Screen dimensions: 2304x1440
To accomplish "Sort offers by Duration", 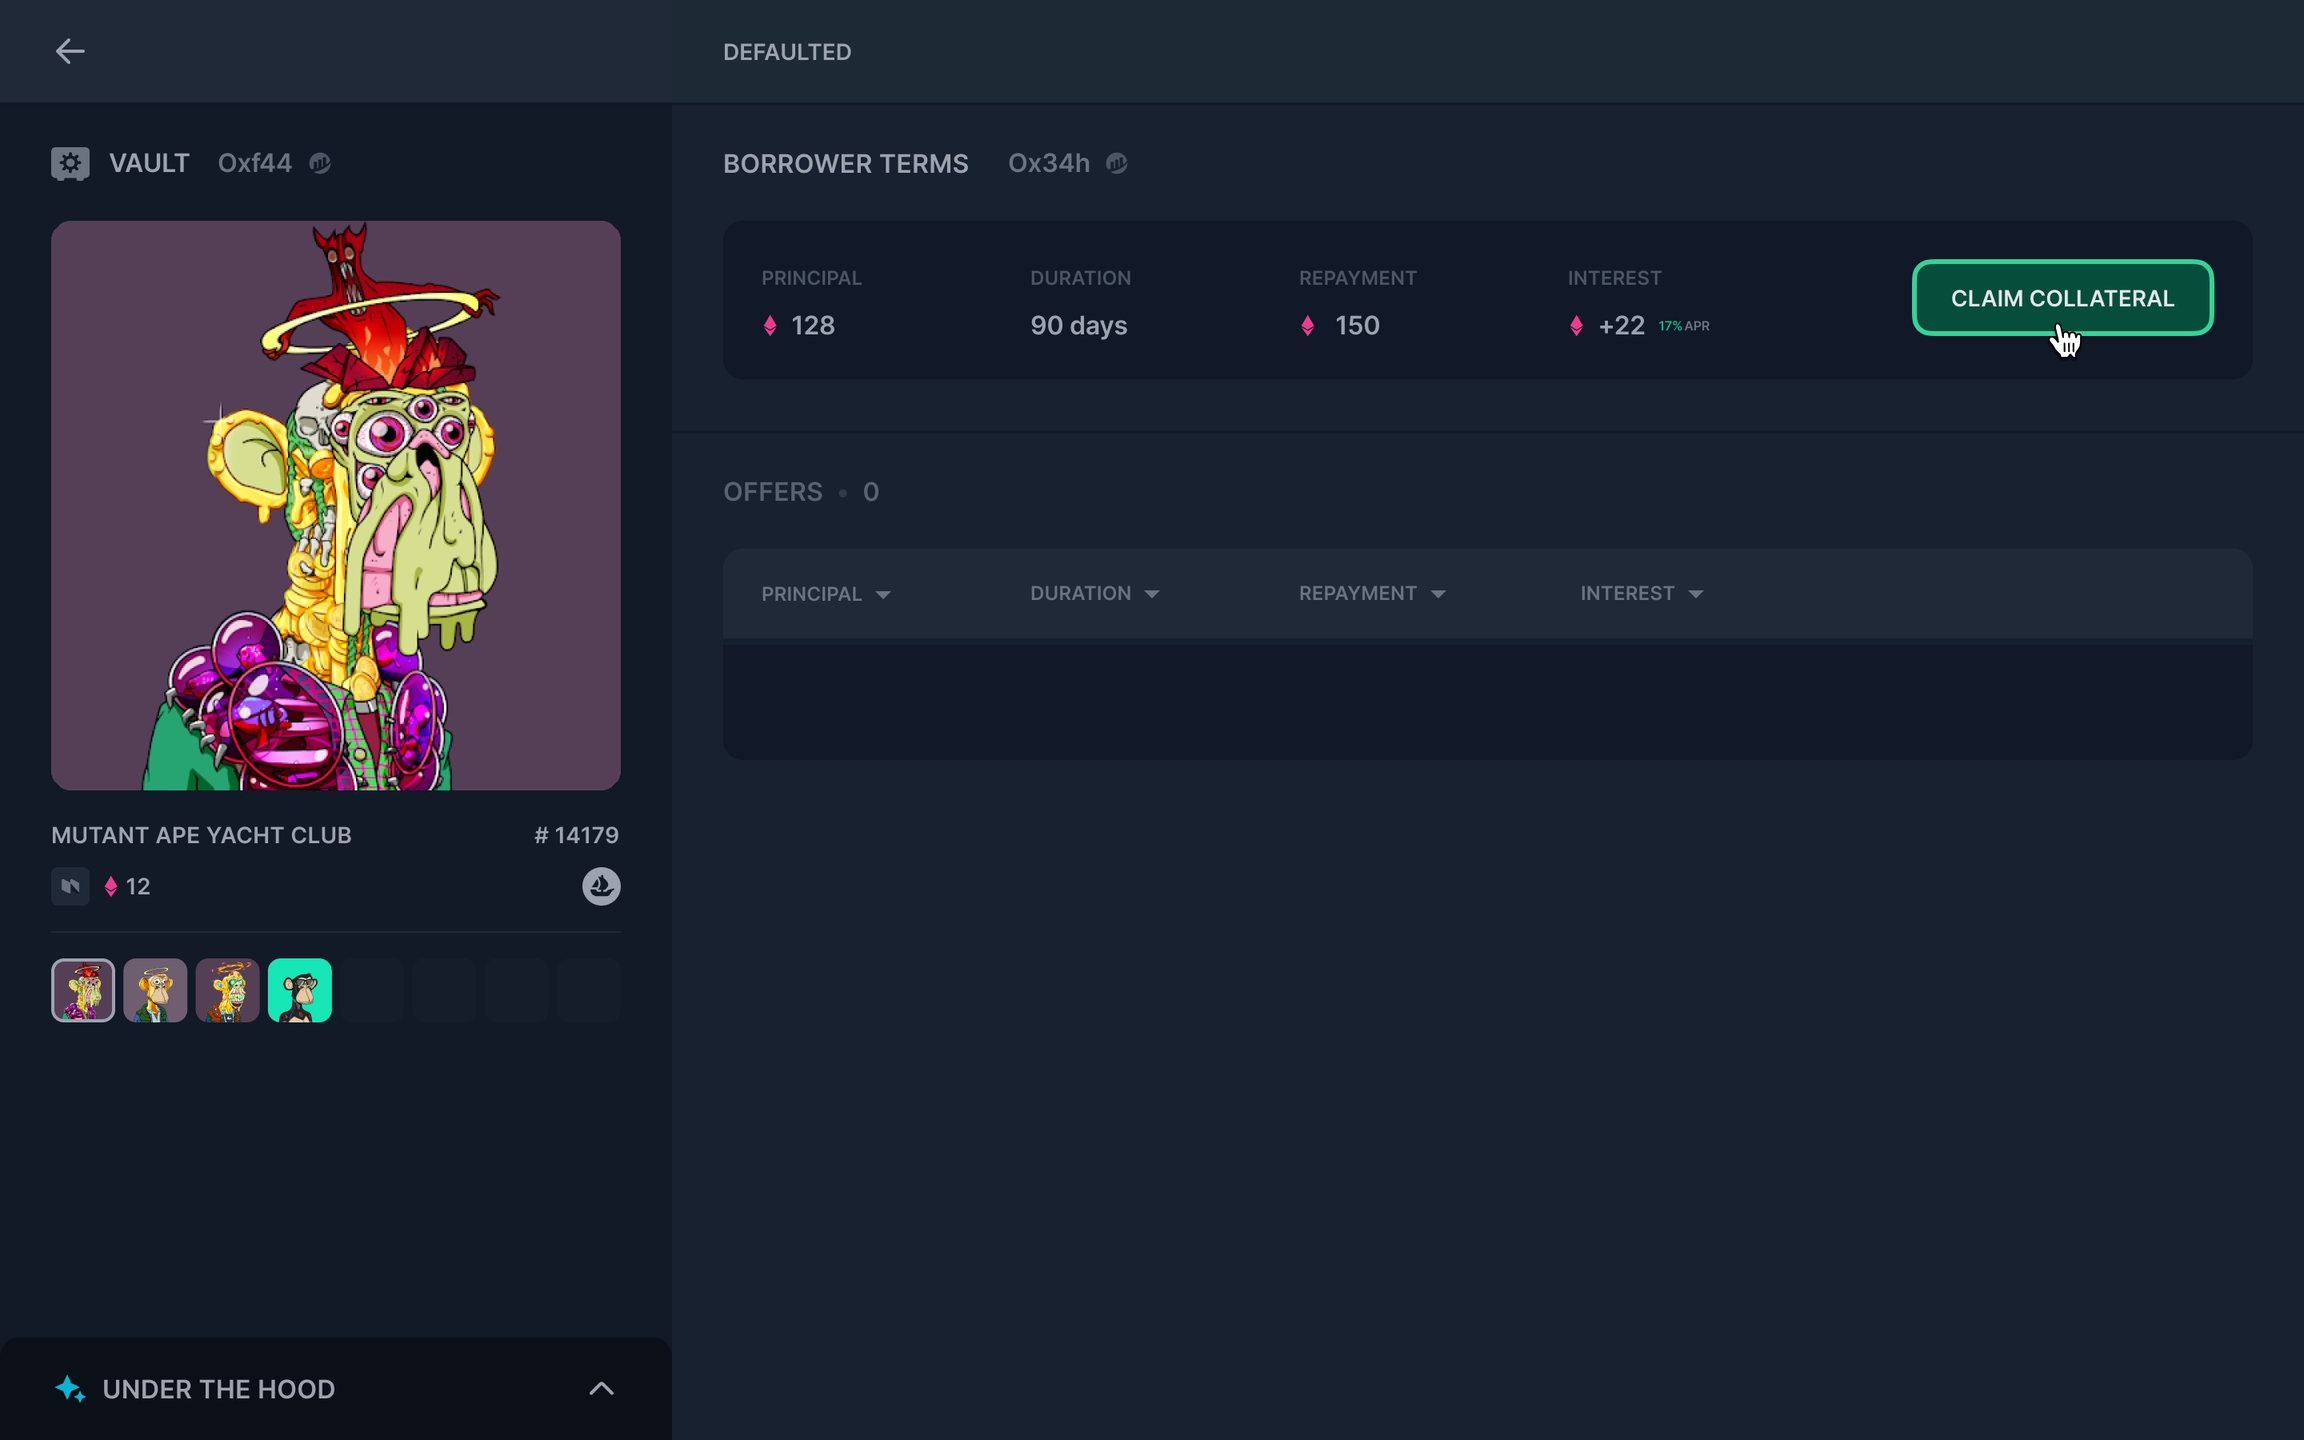I will coord(1094,594).
